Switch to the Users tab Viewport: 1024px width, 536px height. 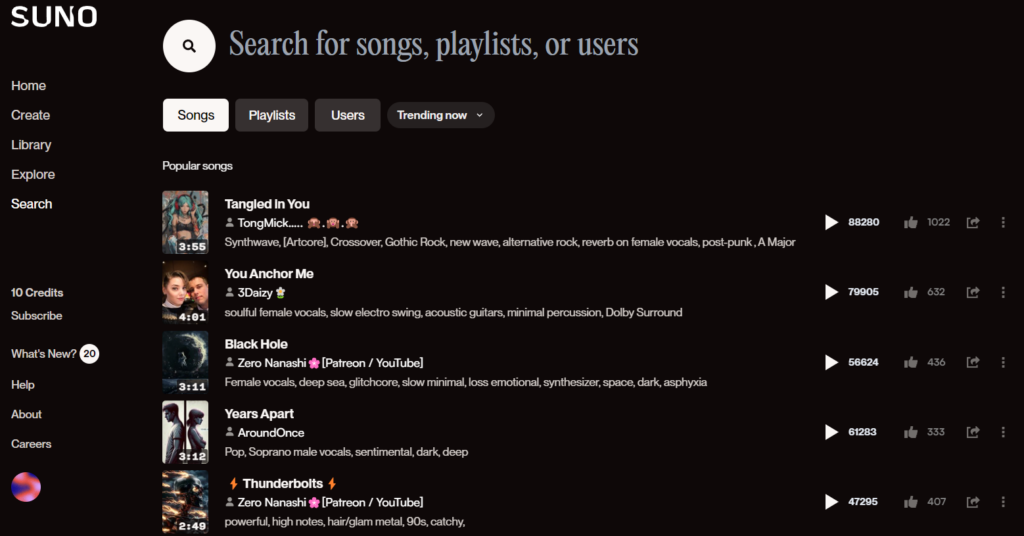click(348, 115)
